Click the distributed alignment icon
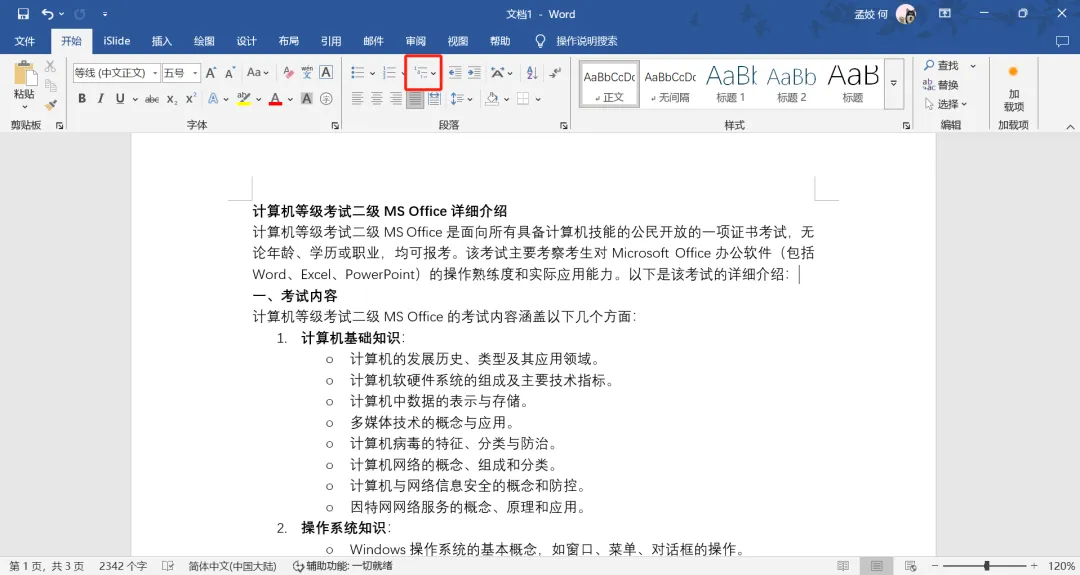 point(434,99)
